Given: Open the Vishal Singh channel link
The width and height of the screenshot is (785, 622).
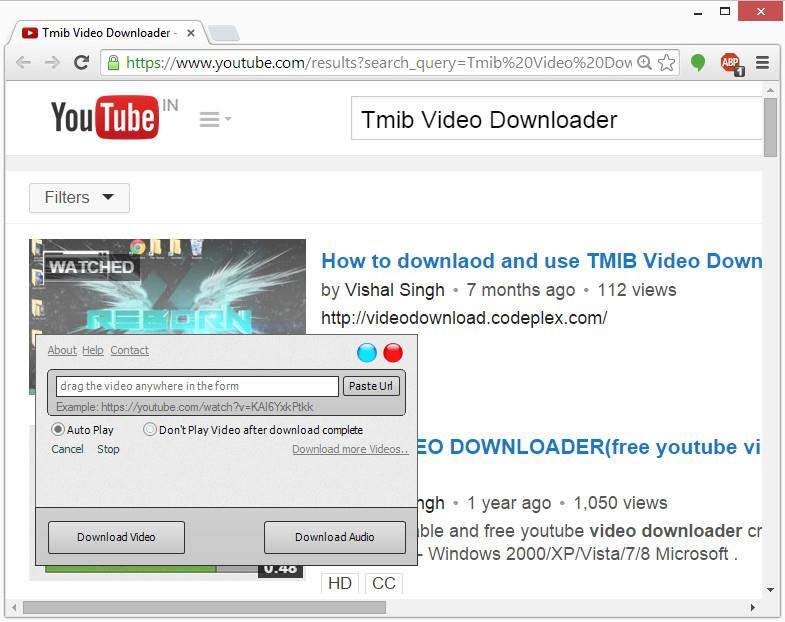Looking at the screenshot, I should tap(395, 290).
